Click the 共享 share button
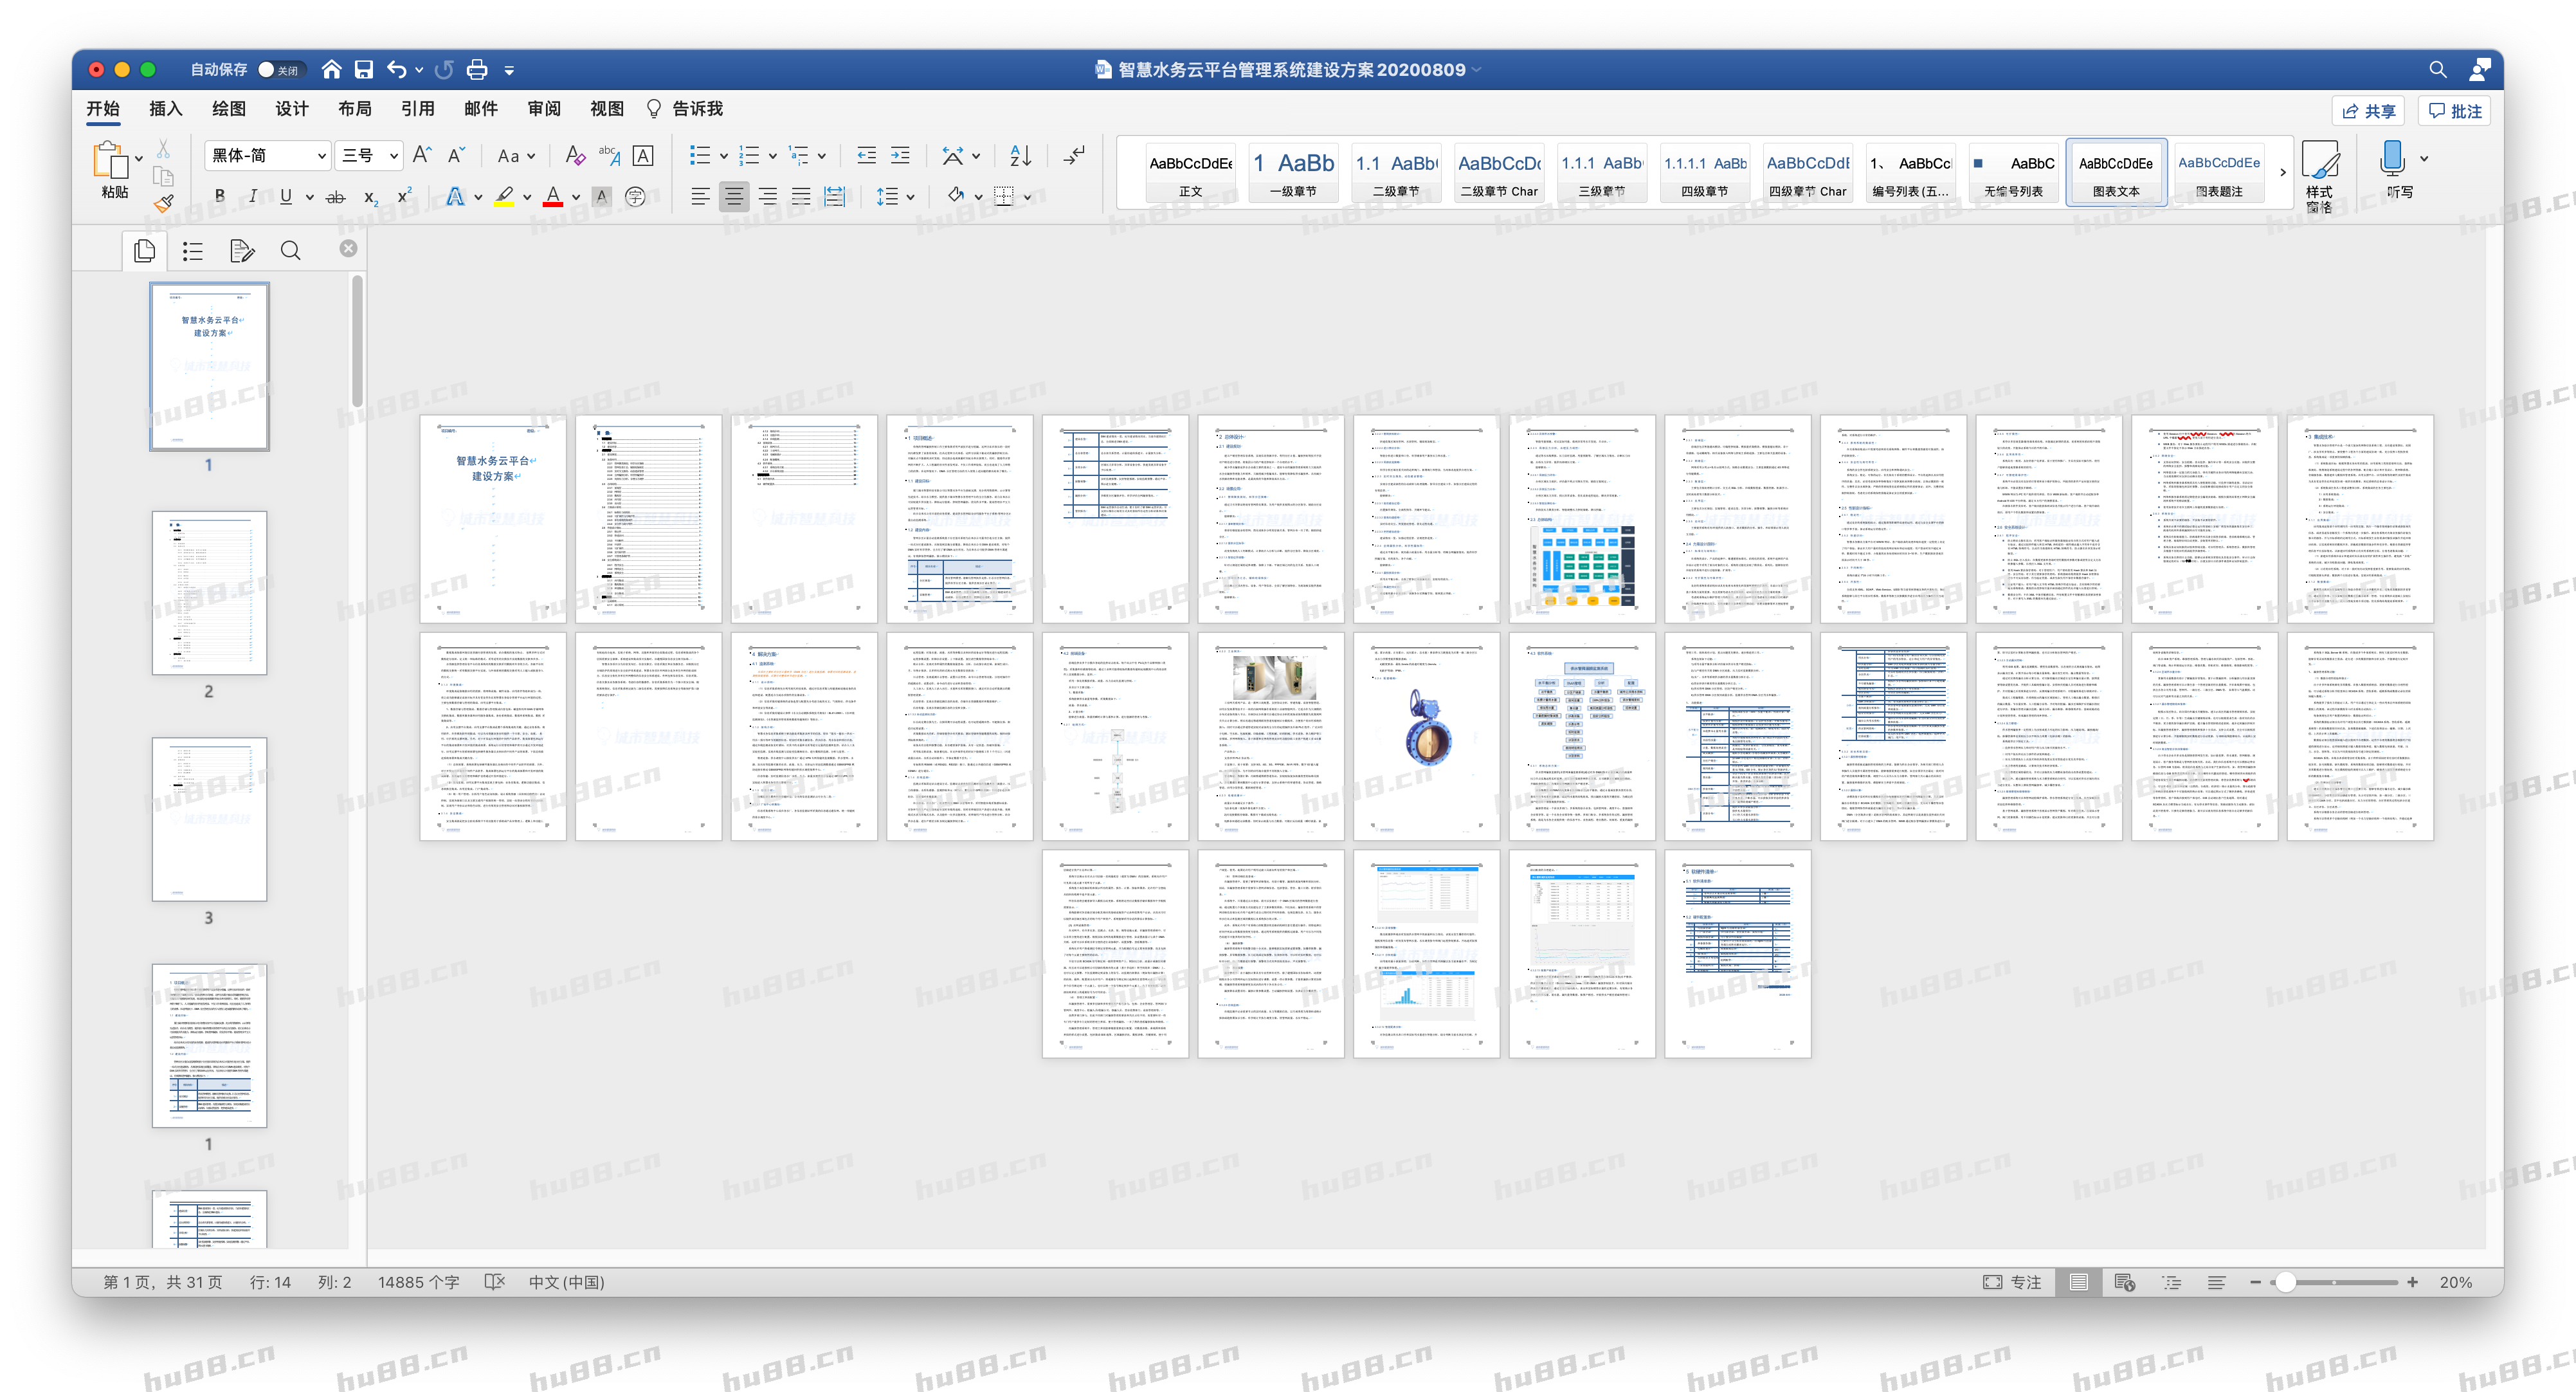 [2368, 111]
